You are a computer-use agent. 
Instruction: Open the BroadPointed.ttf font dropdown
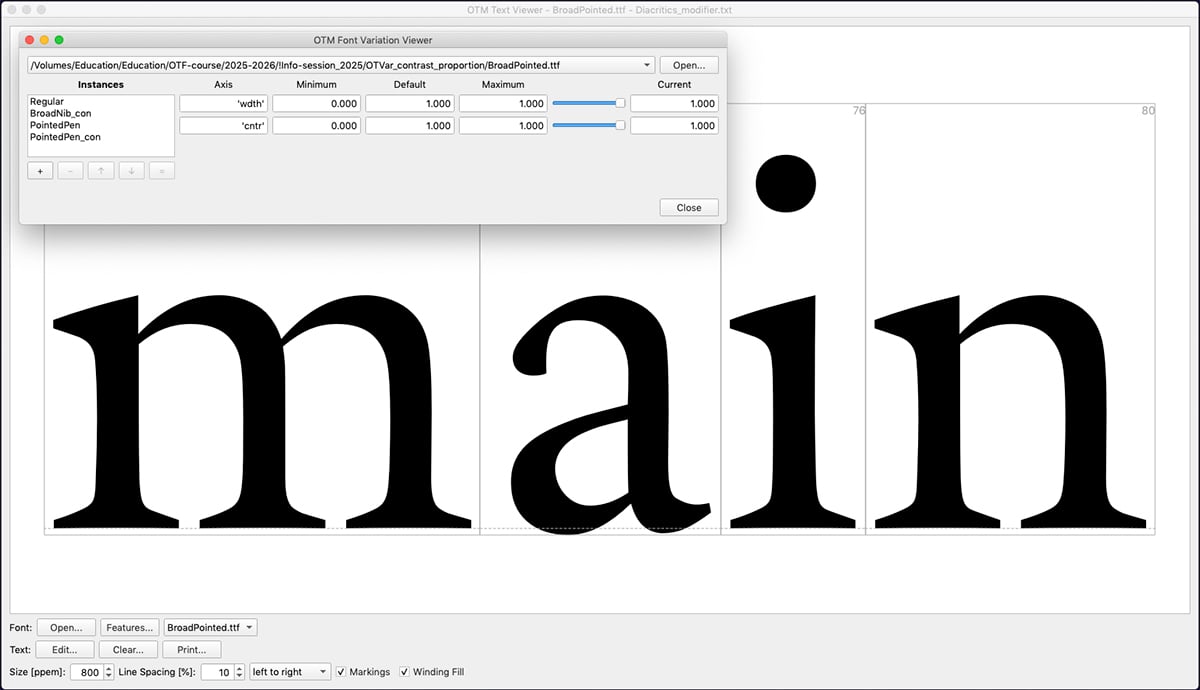click(x=210, y=628)
